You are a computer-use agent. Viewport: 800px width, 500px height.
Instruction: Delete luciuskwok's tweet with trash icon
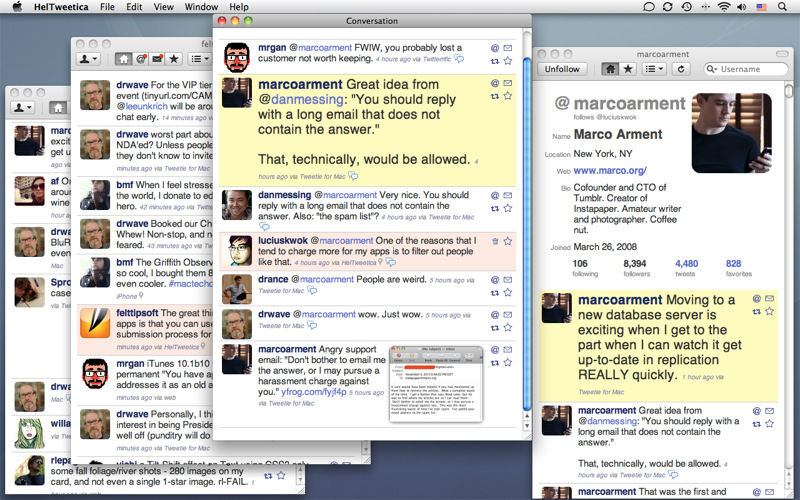click(495, 241)
